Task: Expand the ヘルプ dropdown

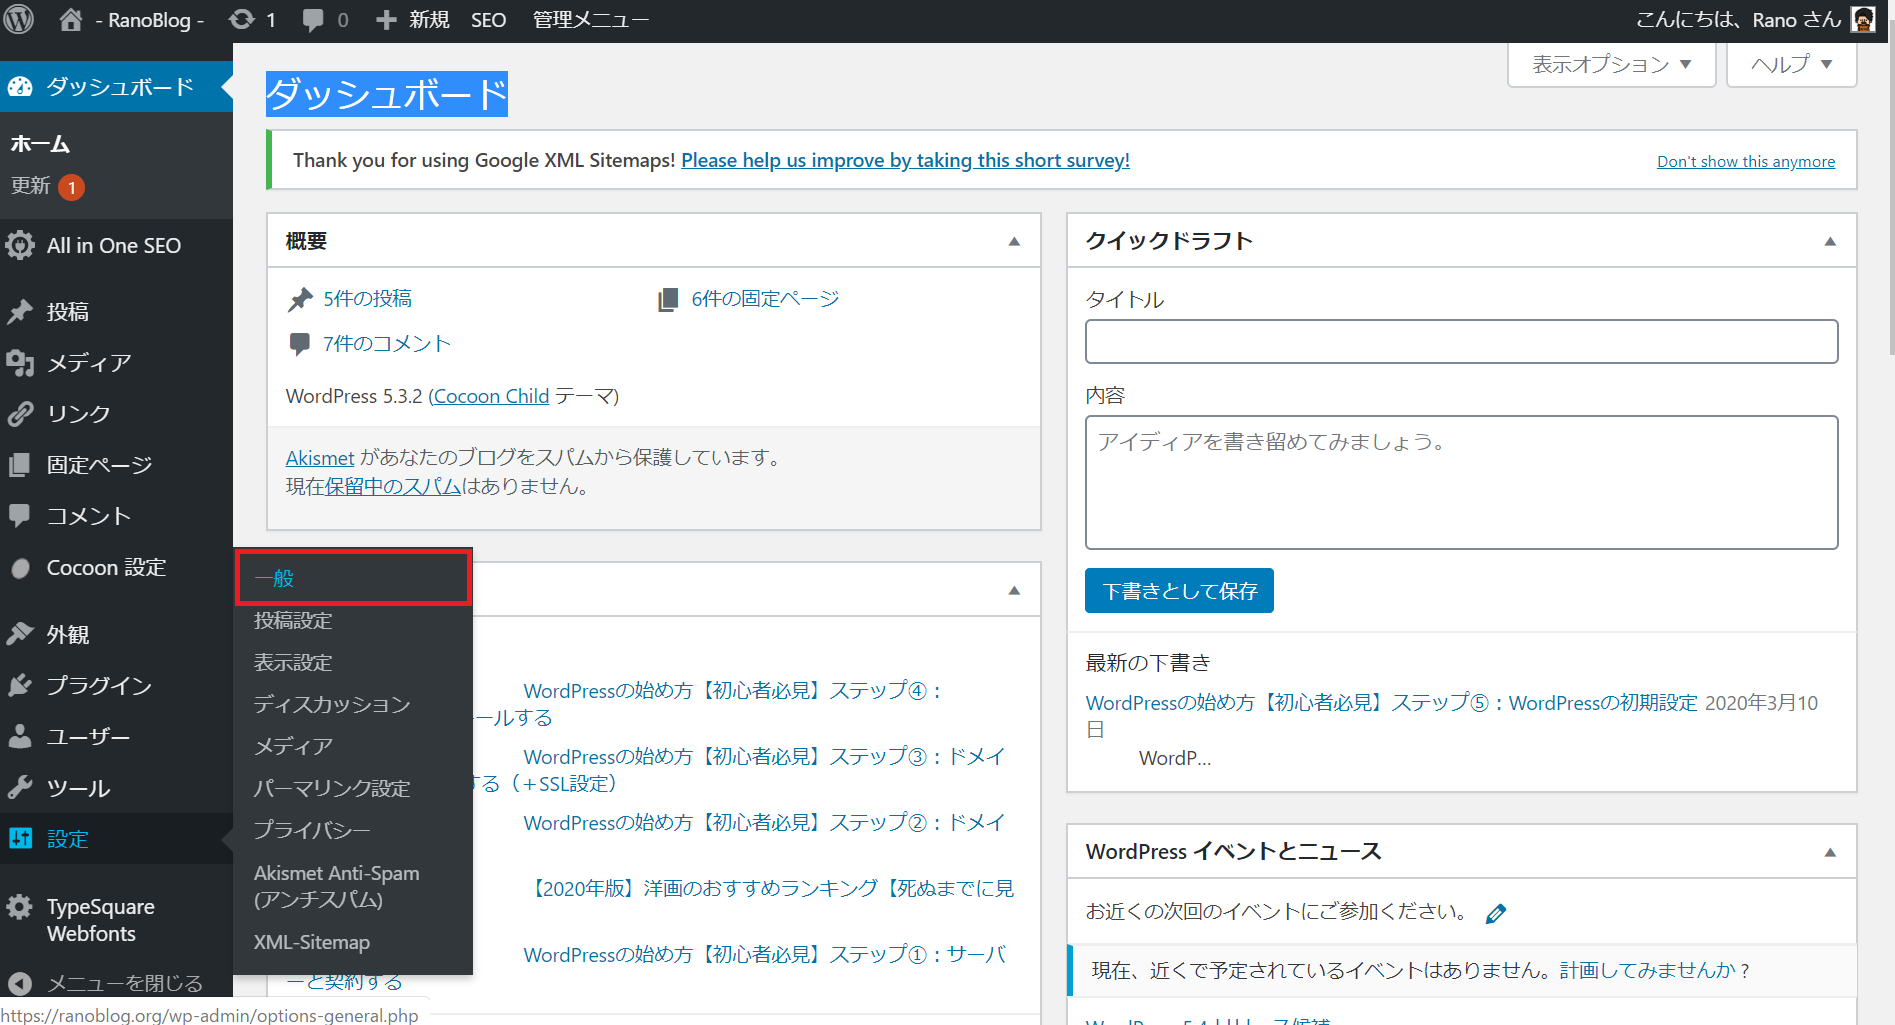Action: click(x=1790, y=64)
